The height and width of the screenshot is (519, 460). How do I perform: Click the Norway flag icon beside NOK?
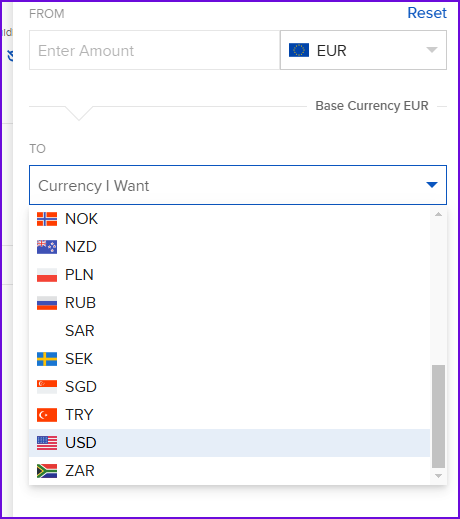[x=47, y=219]
